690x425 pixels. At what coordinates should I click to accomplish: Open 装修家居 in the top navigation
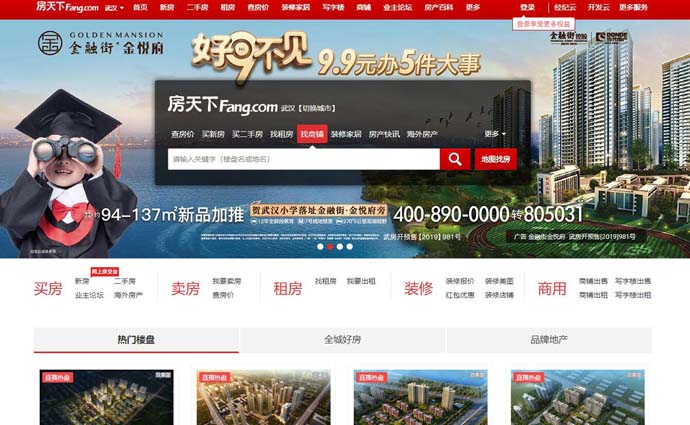[x=295, y=7]
